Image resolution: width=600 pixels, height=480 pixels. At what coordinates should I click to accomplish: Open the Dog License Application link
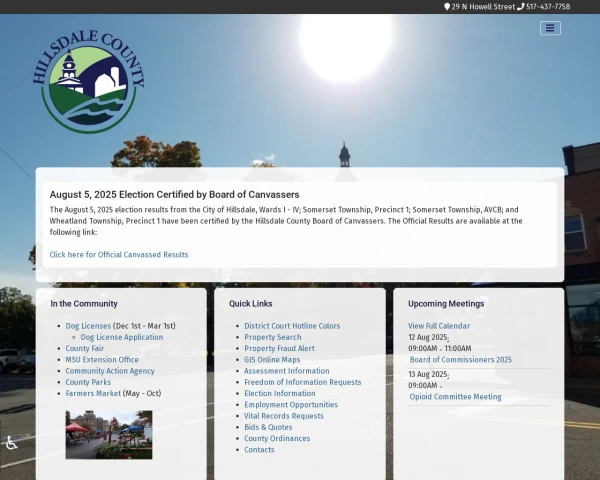[x=122, y=337]
